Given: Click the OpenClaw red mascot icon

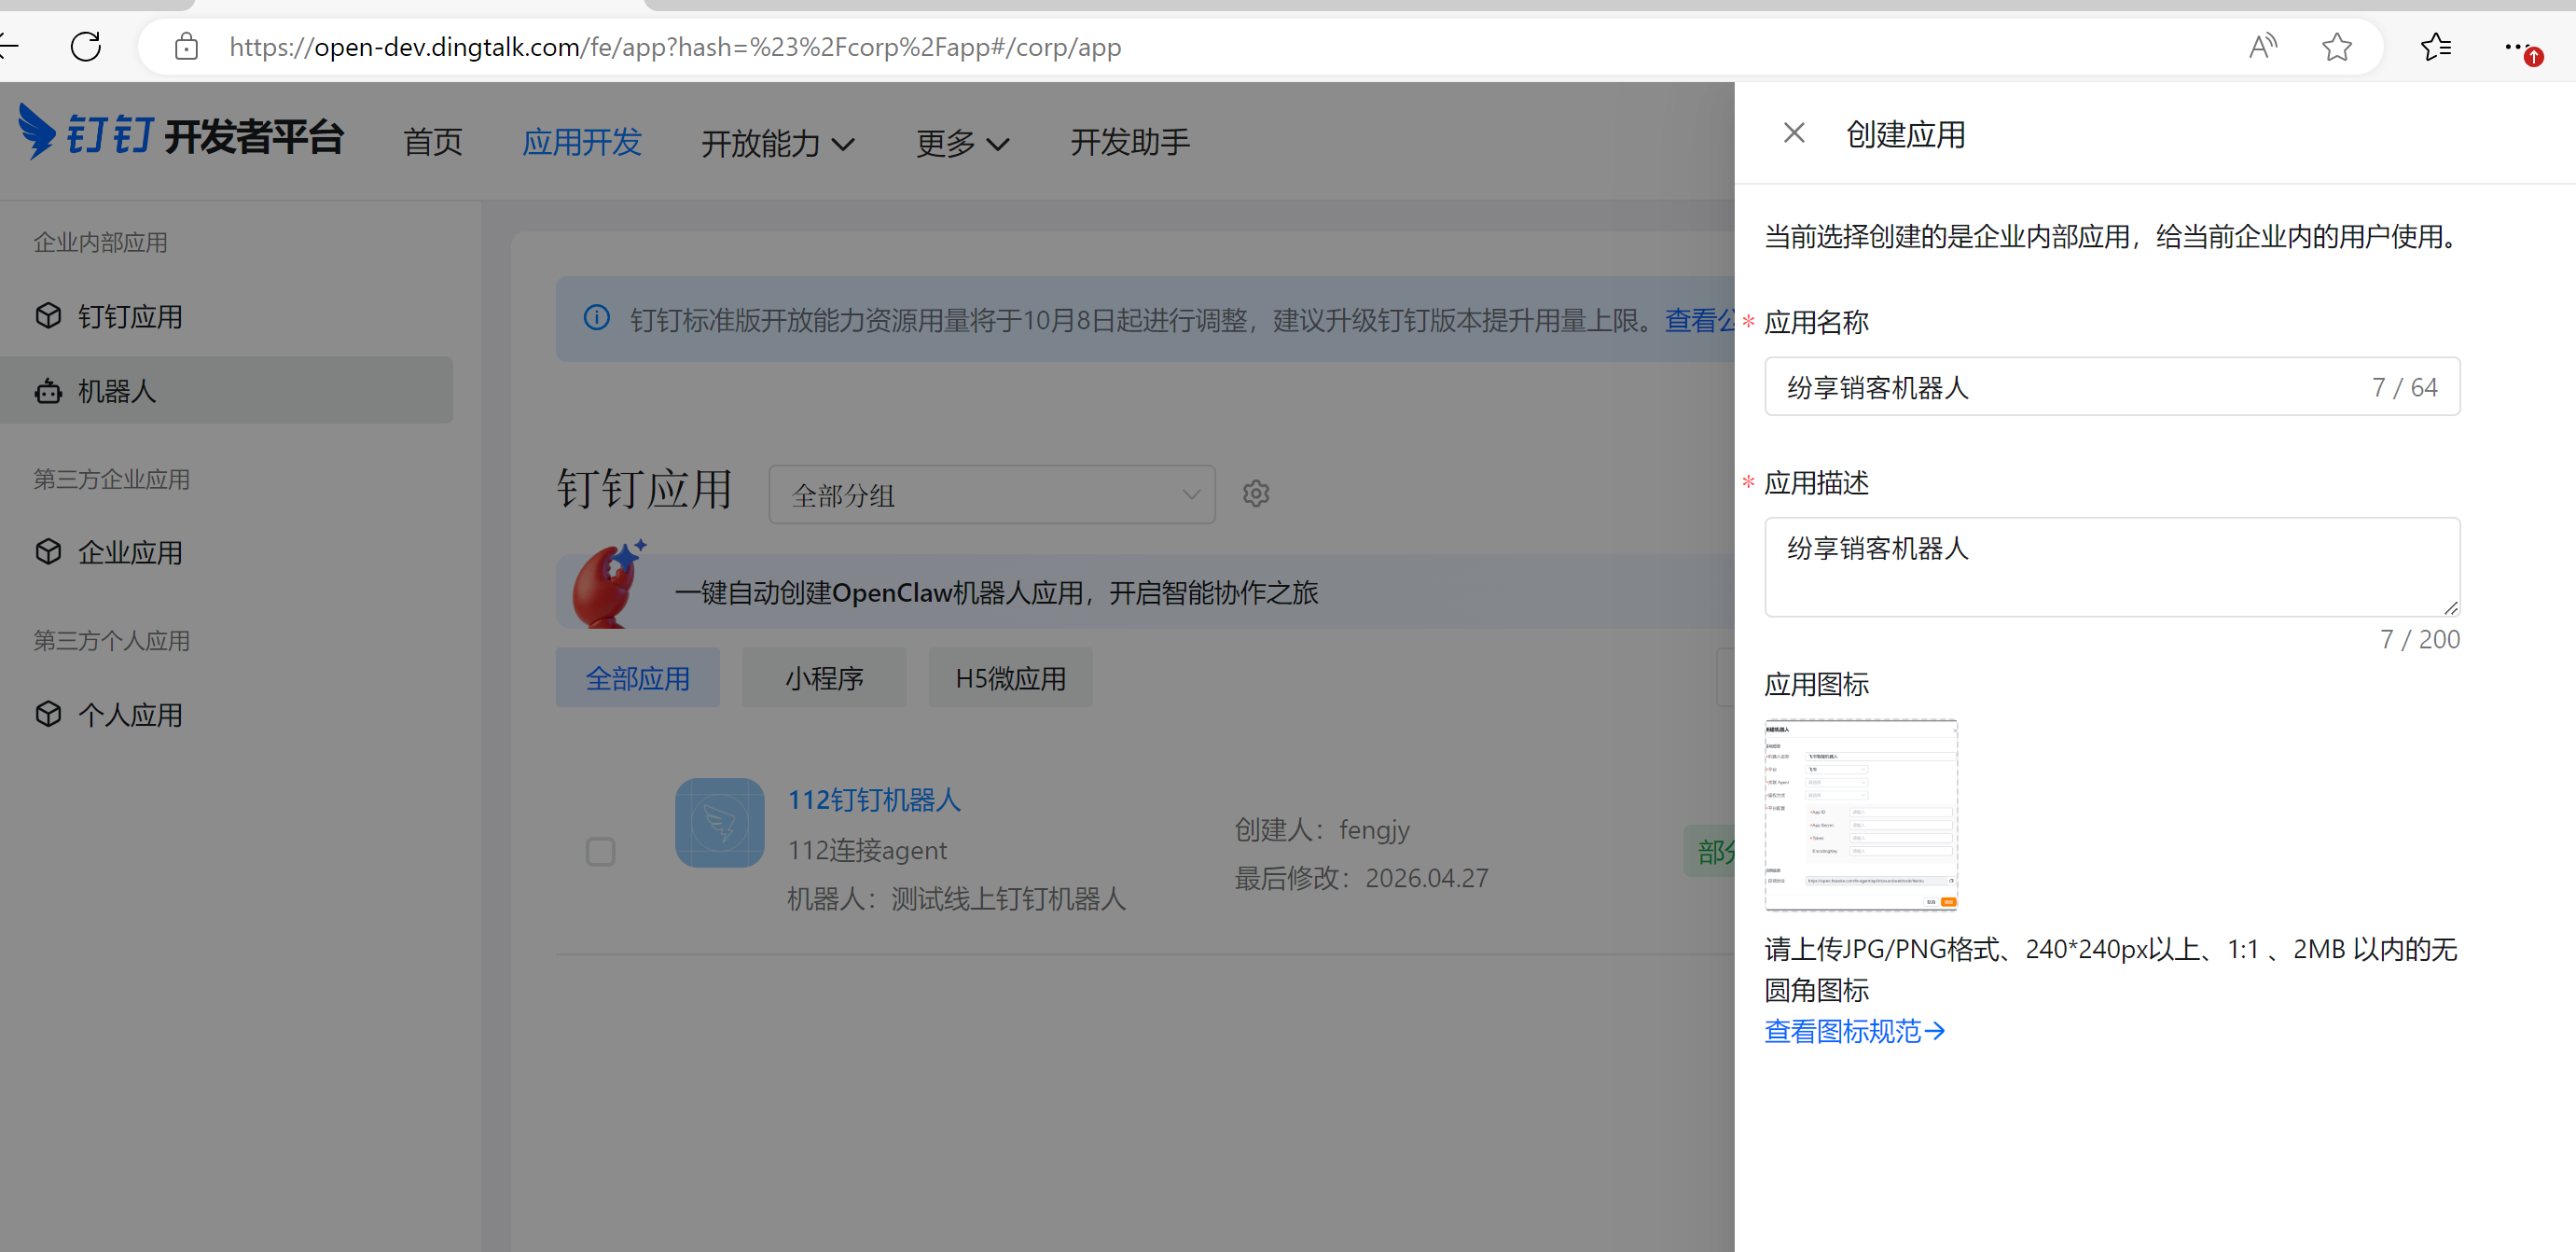Looking at the screenshot, I should (x=609, y=585).
